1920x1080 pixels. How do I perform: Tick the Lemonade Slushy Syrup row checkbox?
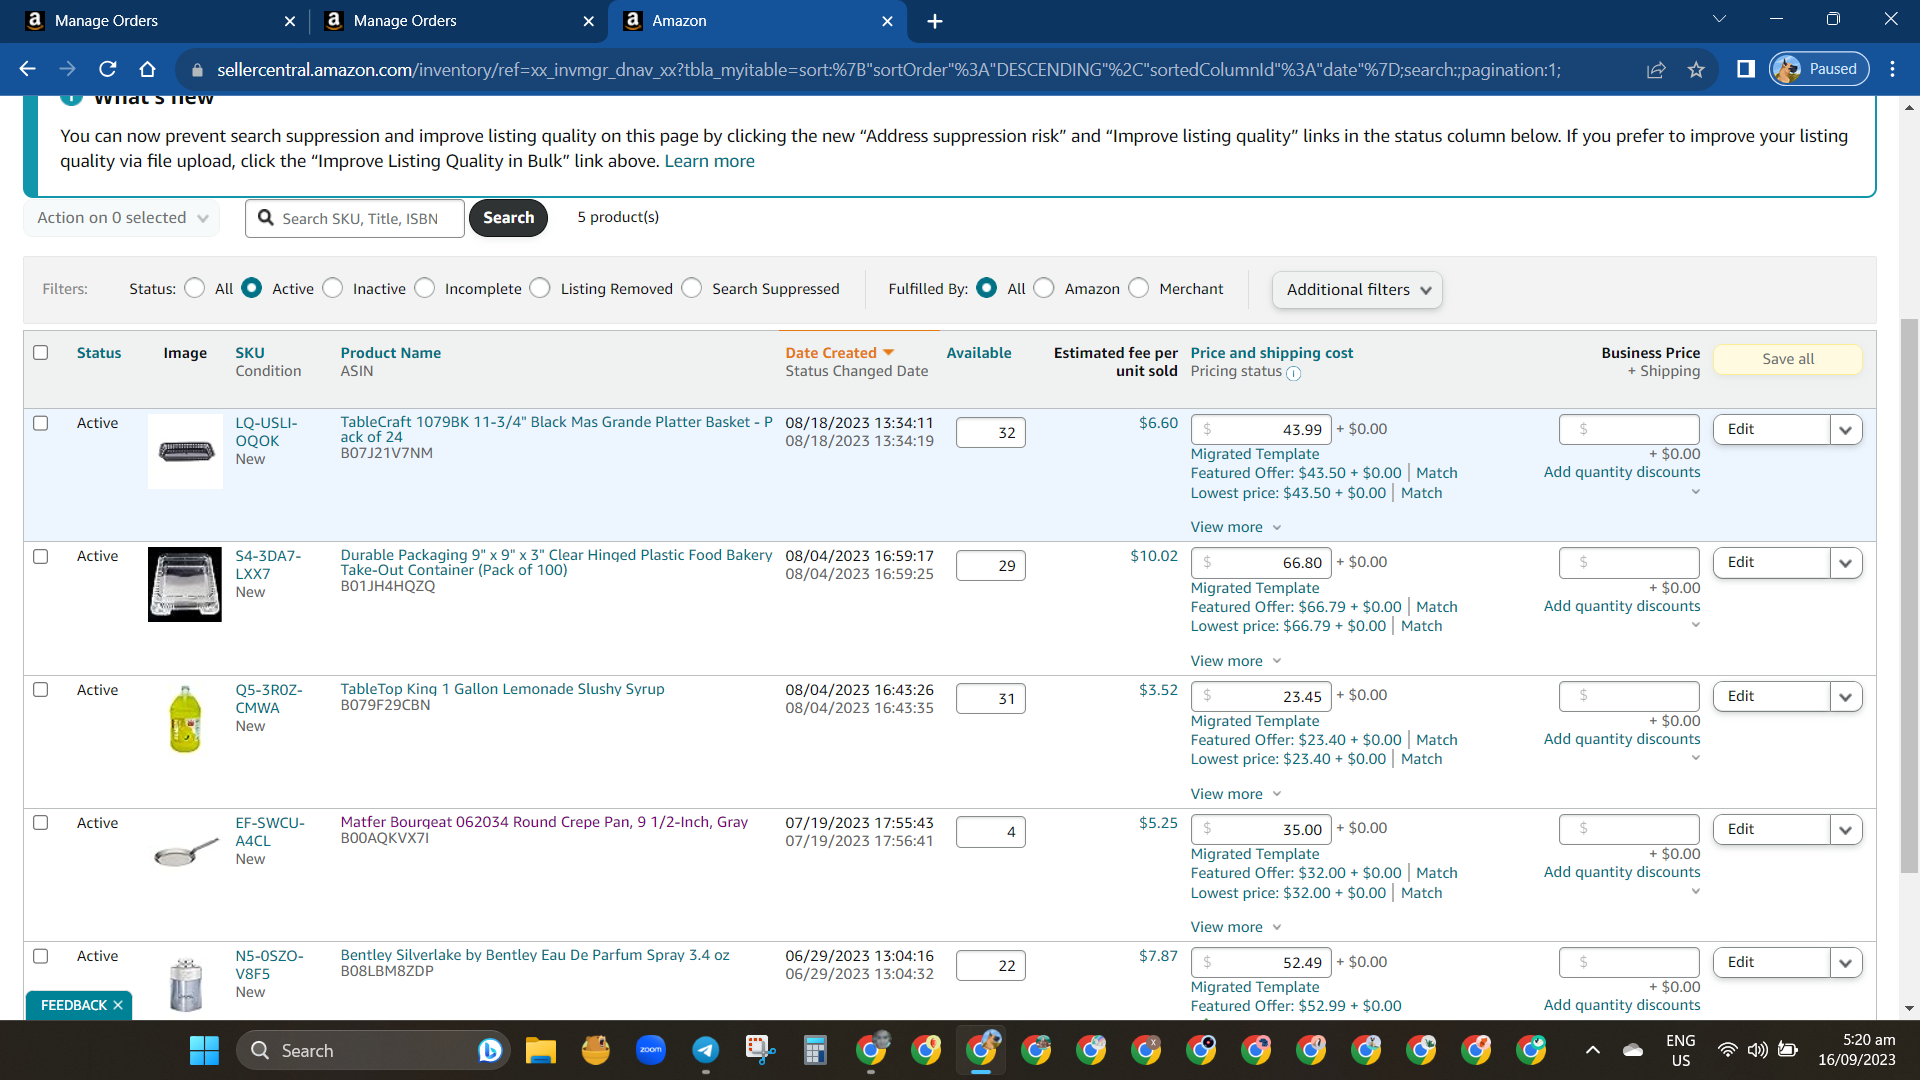(41, 690)
